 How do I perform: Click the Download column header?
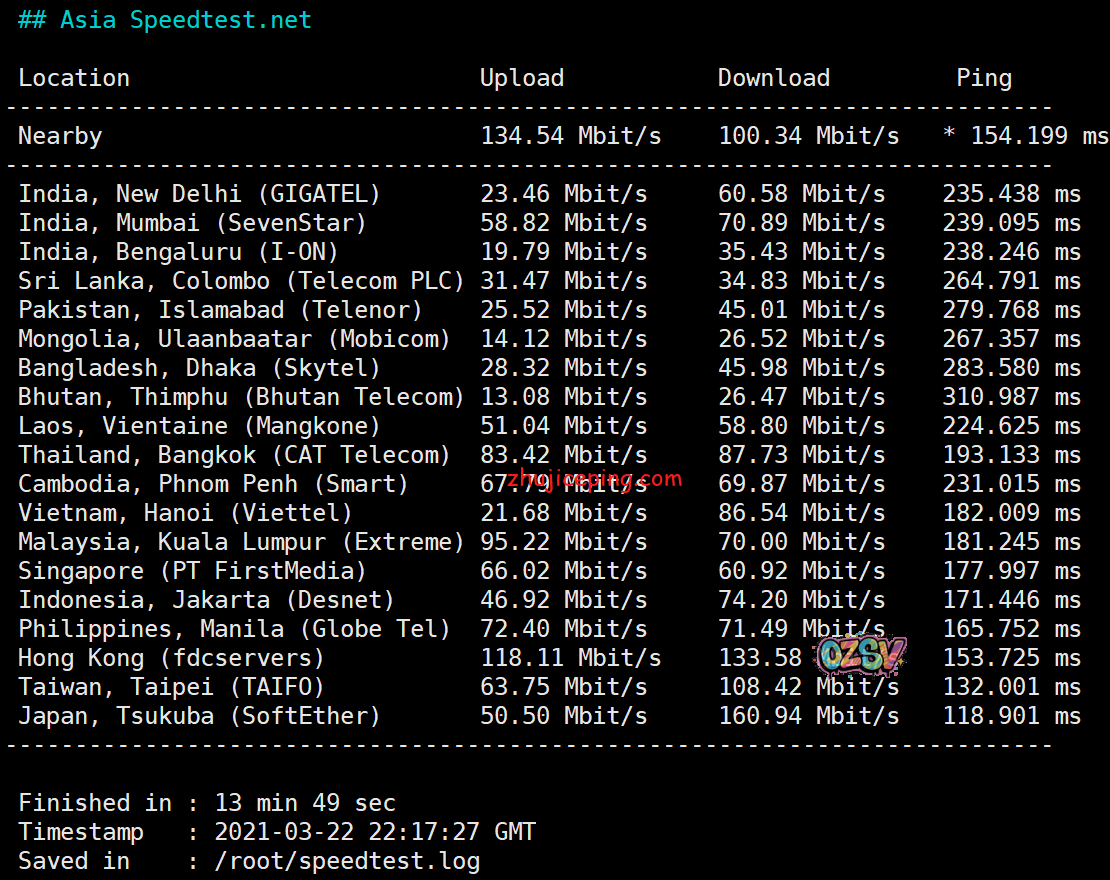[x=773, y=78]
